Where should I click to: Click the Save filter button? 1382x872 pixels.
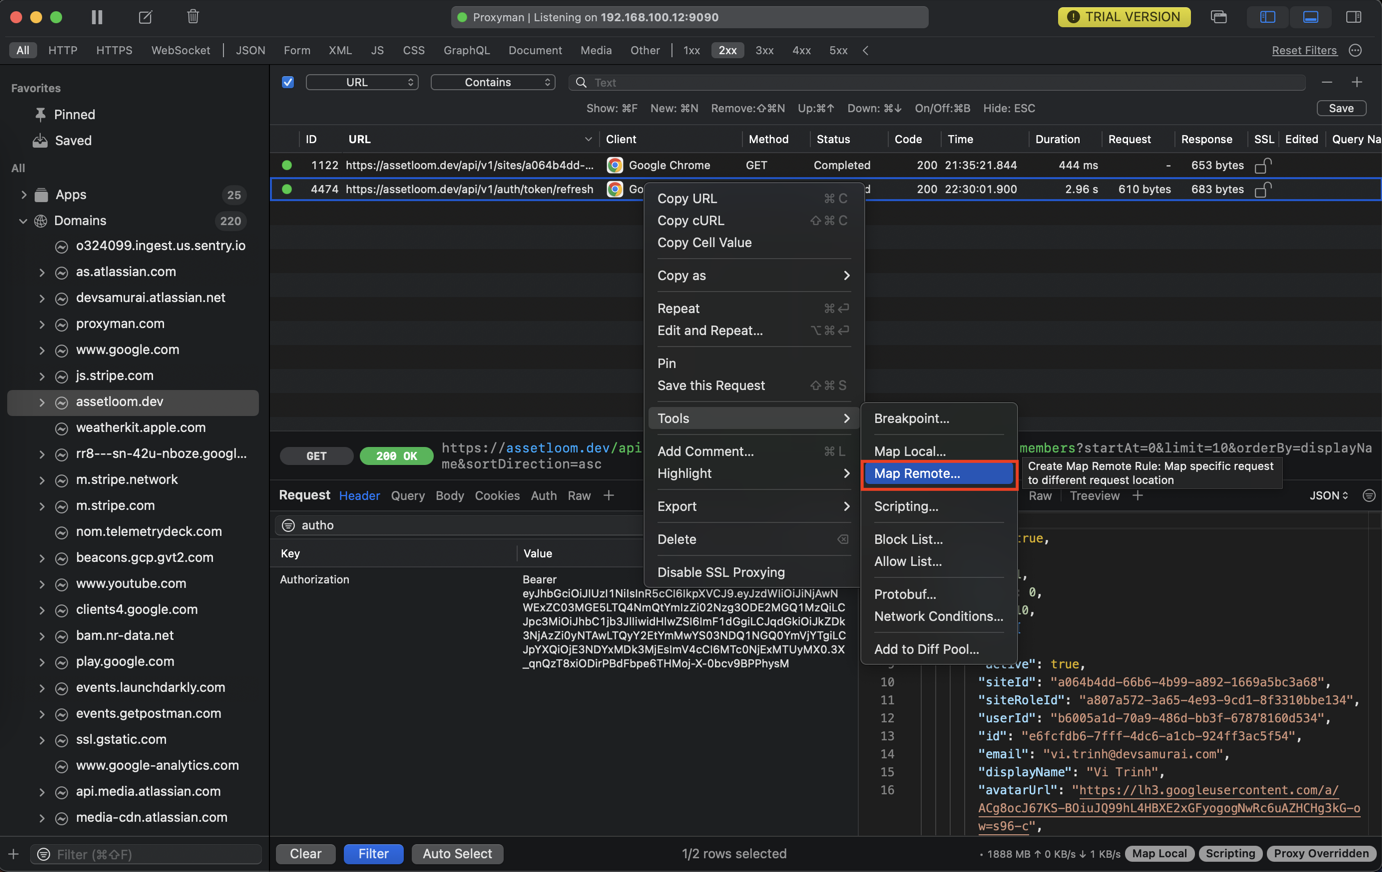(x=1341, y=108)
